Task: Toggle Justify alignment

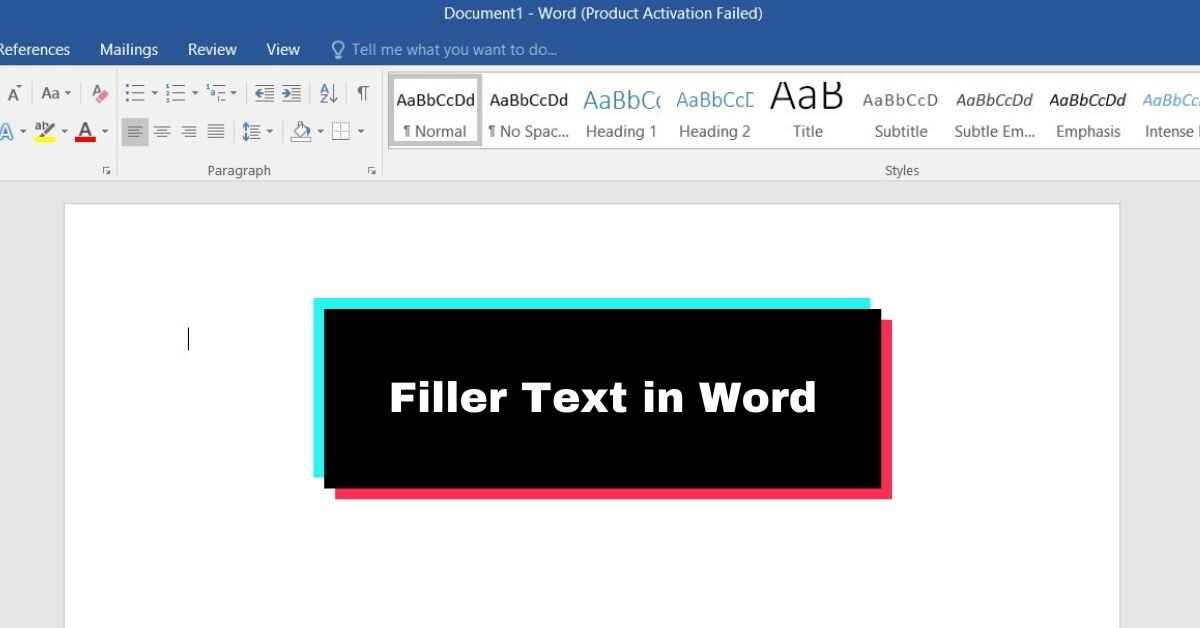Action: point(216,131)
